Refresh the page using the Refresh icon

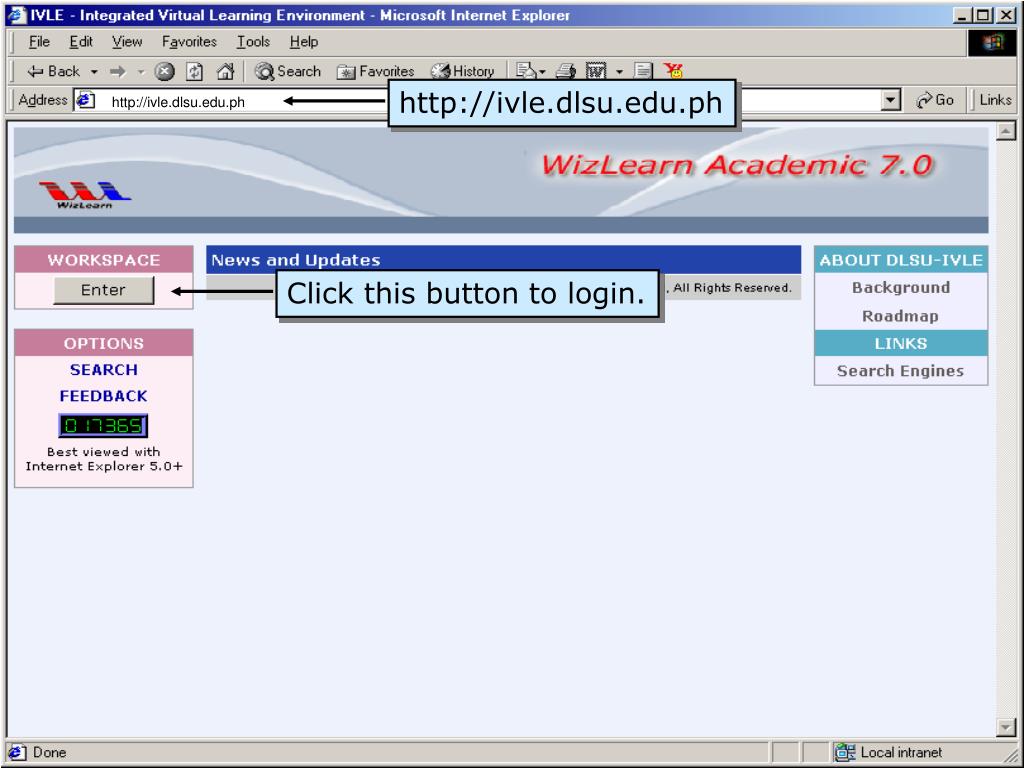tap(195, 71)
